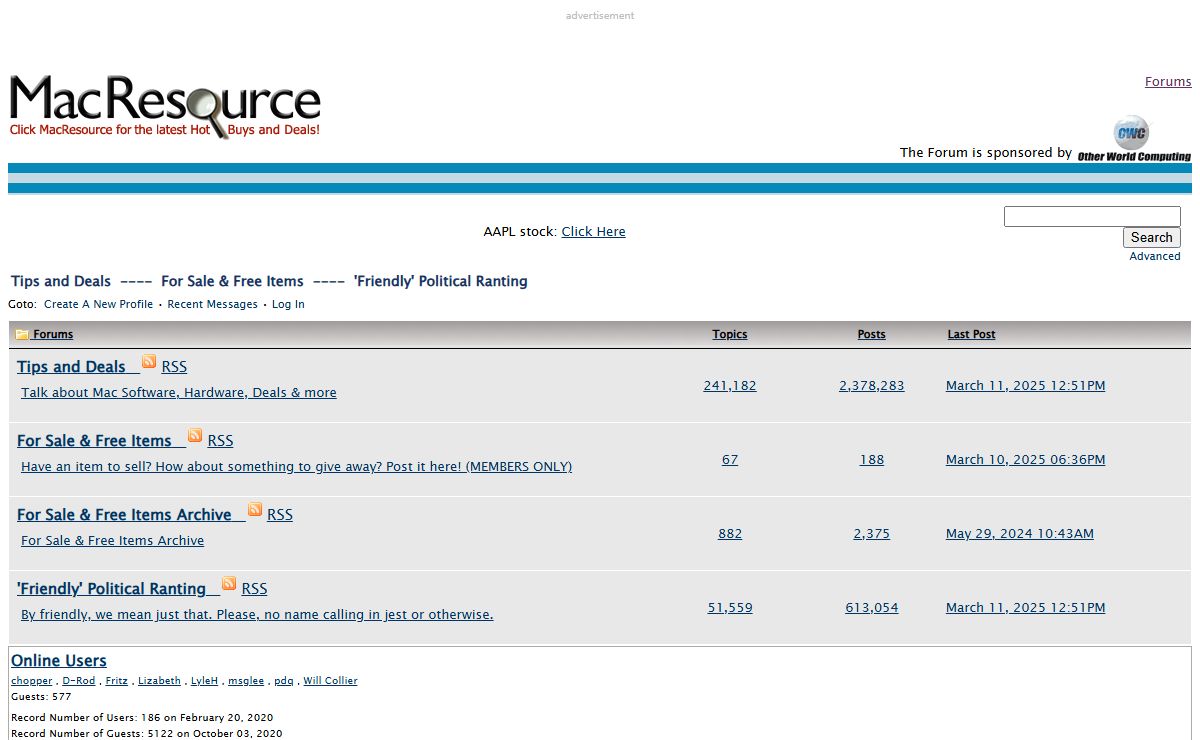Open AAPL stock Click Here link

pos(593,231)
